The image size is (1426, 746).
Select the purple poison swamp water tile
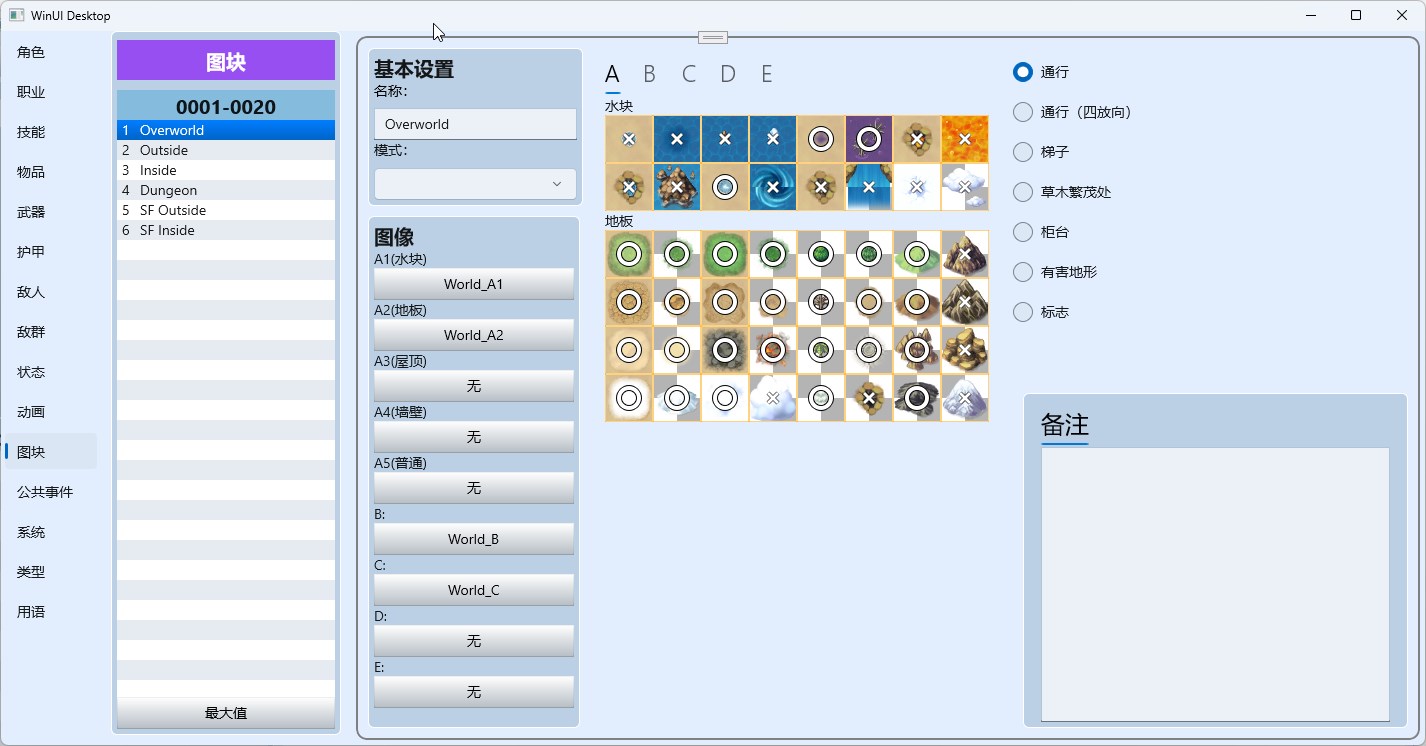click(869, 139)
